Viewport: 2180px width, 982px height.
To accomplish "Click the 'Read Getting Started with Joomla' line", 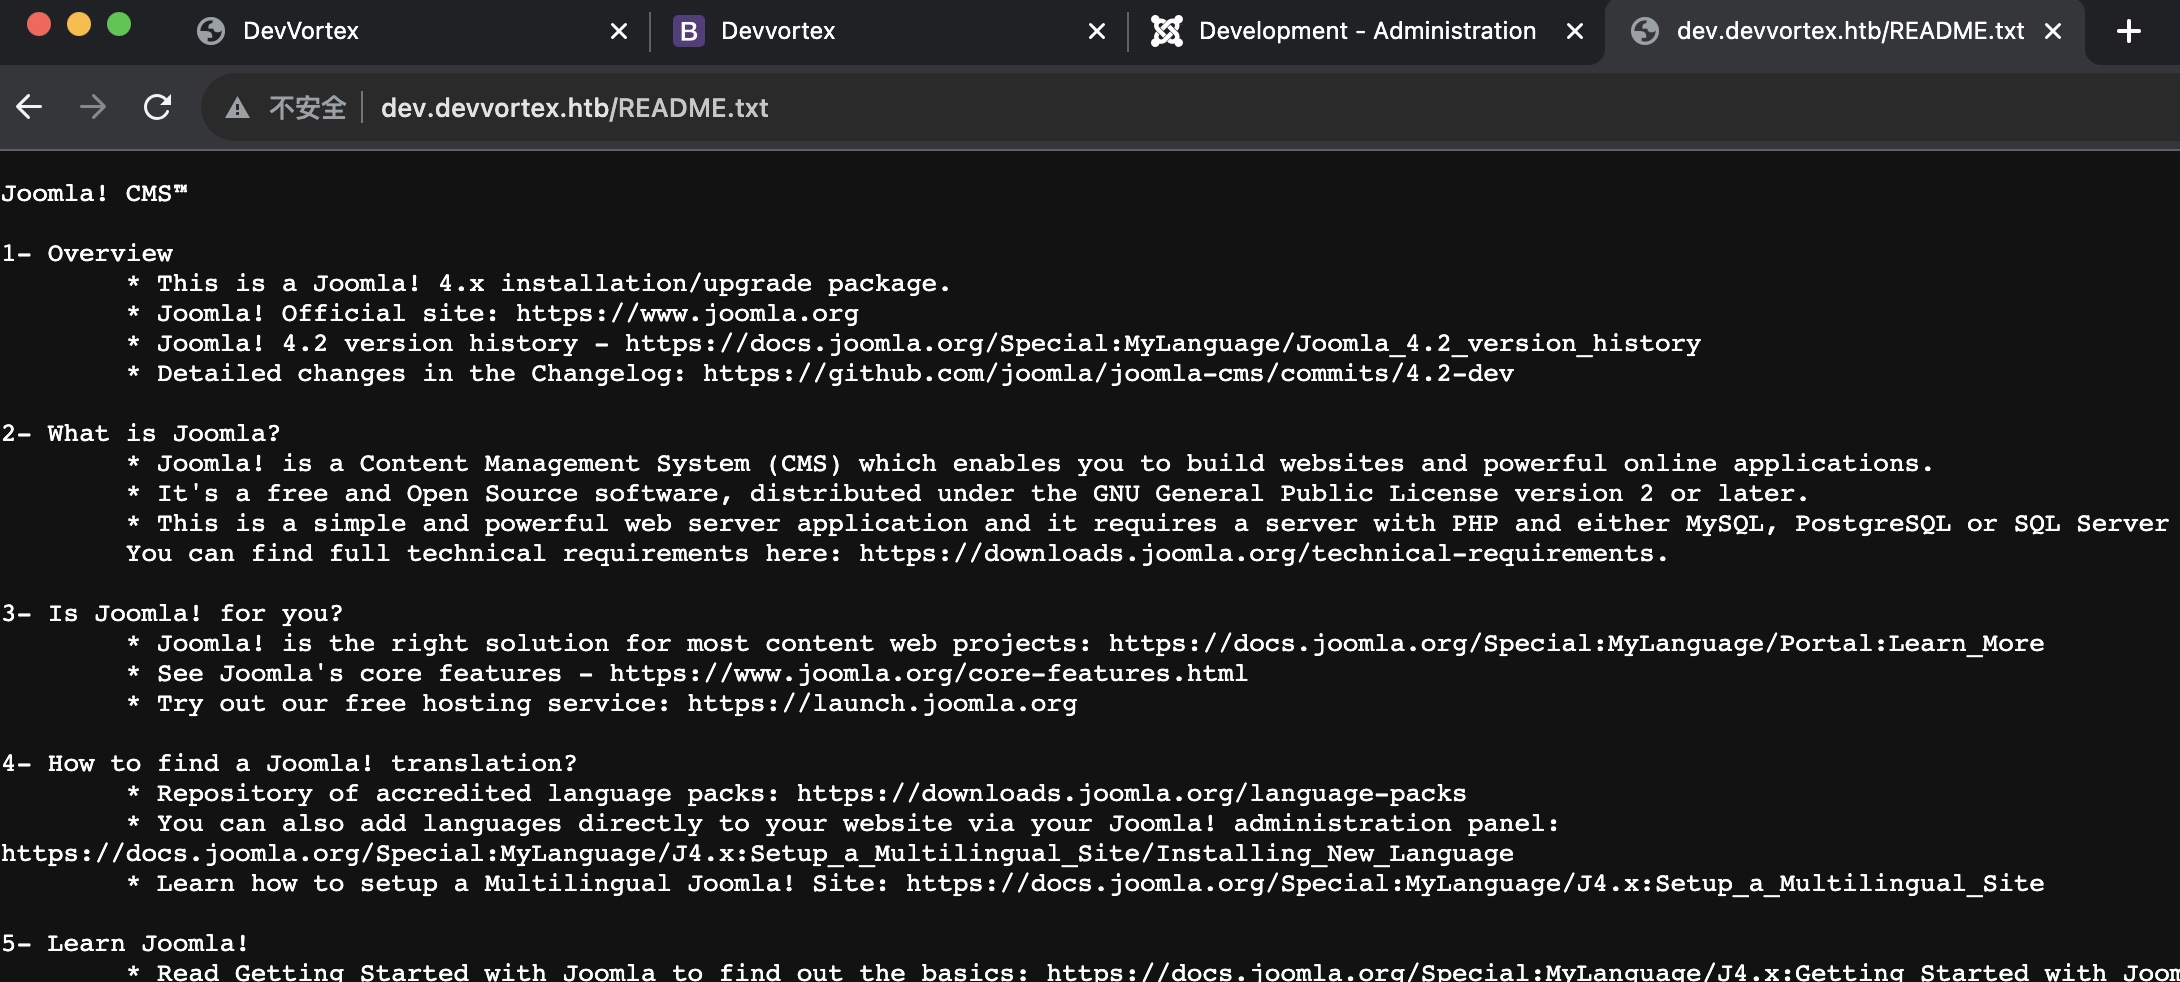I will 1153,971.
